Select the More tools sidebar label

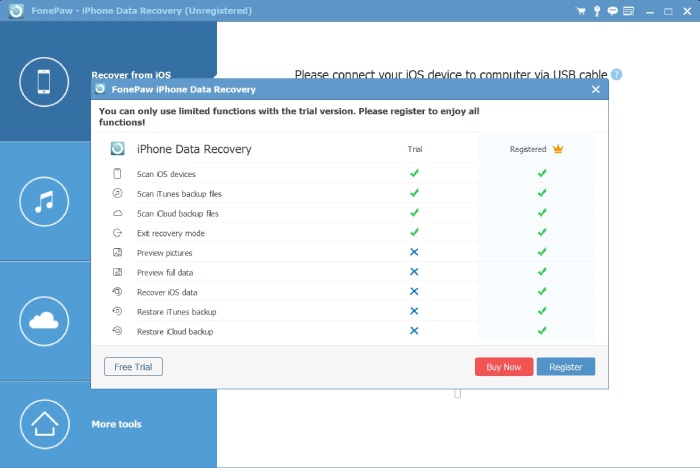click(x=117, y=424)
